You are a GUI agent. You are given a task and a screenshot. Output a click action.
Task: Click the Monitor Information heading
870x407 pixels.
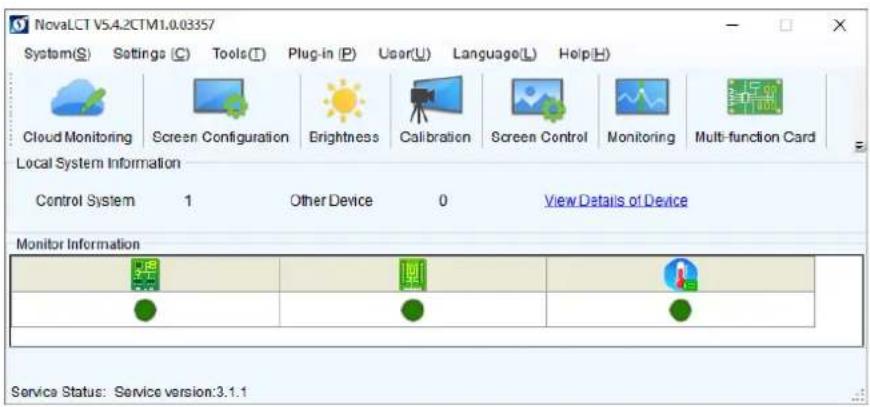(x=78, y=244)
